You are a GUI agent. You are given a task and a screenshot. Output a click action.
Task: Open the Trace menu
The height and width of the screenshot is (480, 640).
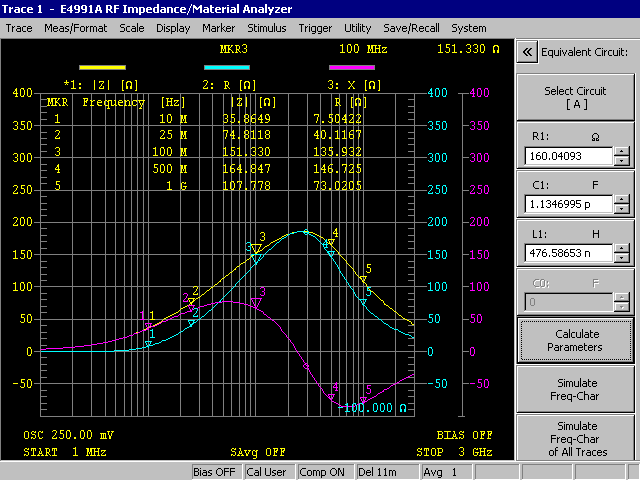point(19,28)
